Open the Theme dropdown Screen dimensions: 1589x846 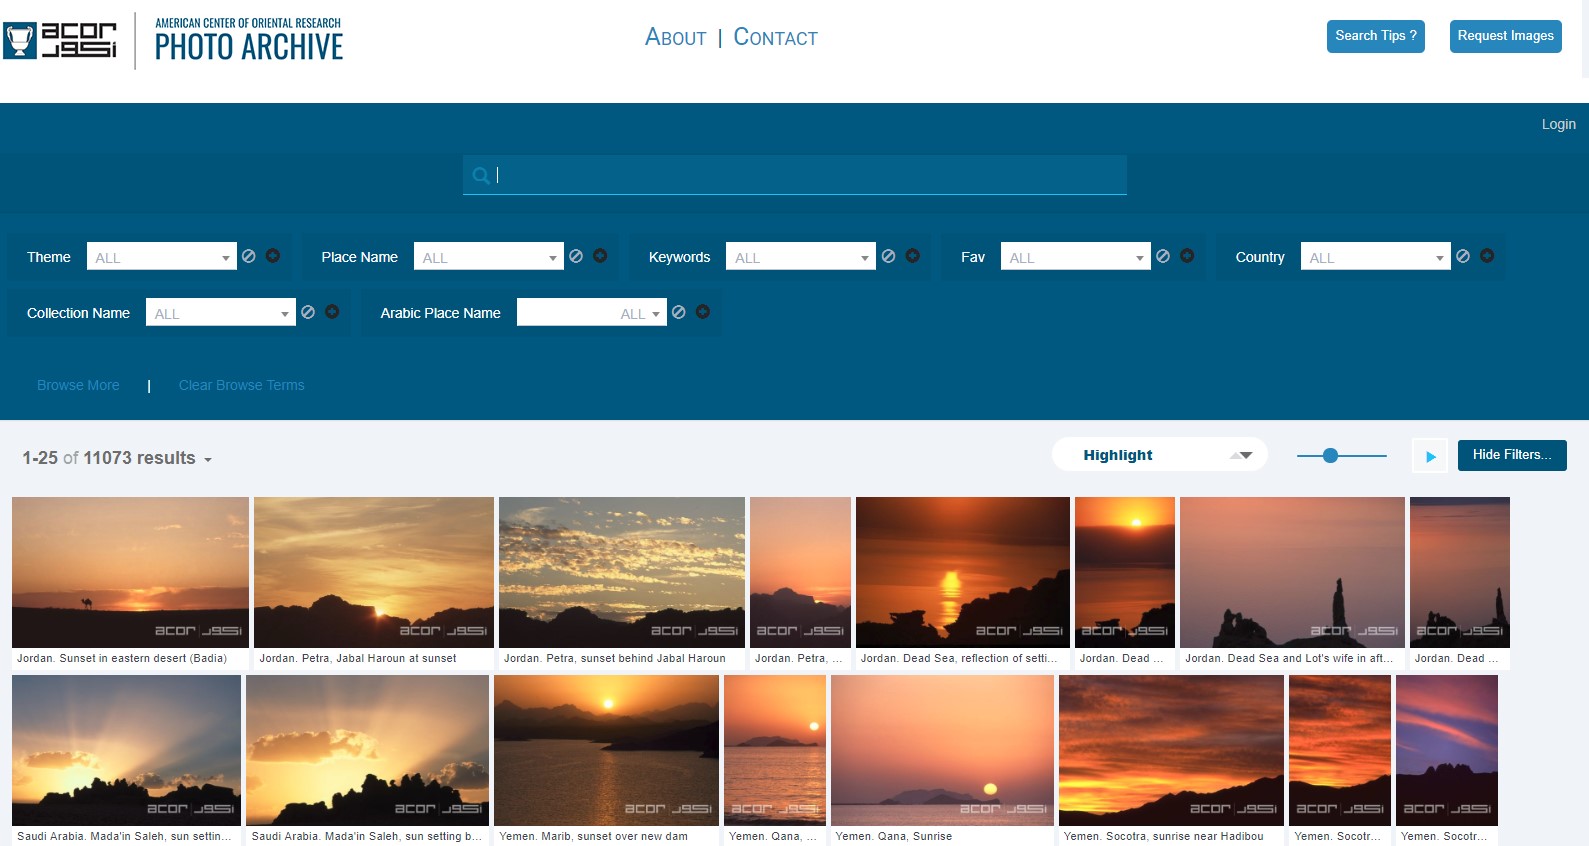click(162, 257)
